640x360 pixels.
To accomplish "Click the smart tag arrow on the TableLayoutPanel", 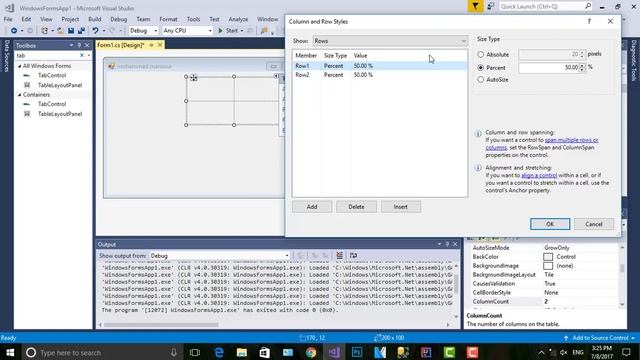I will (276, 76).
